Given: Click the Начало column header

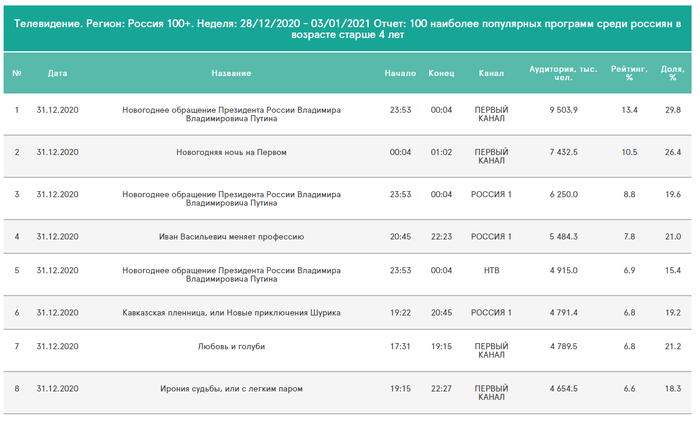Looking at the screenshot, I should point(400,73).
